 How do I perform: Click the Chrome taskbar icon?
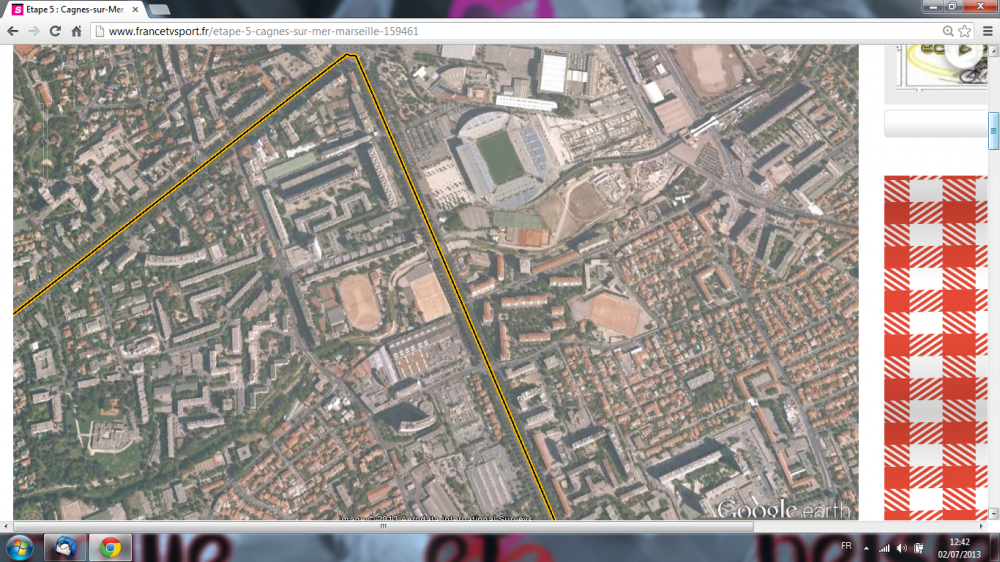click(110, 548)
